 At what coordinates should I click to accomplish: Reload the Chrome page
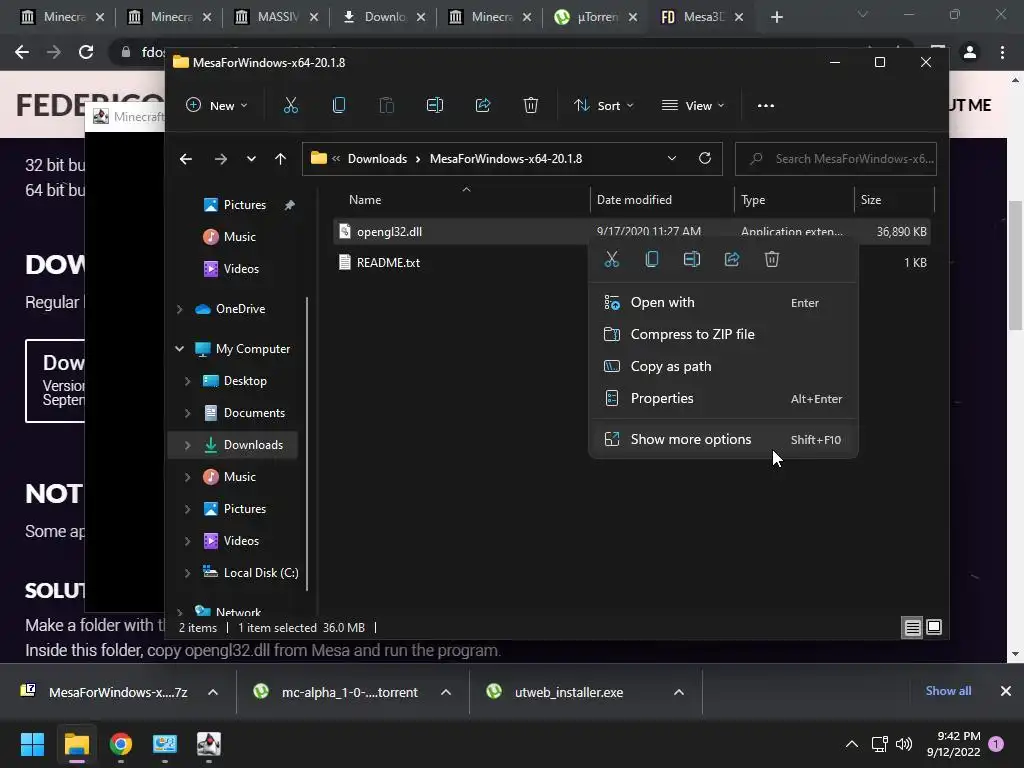(86, 52)
